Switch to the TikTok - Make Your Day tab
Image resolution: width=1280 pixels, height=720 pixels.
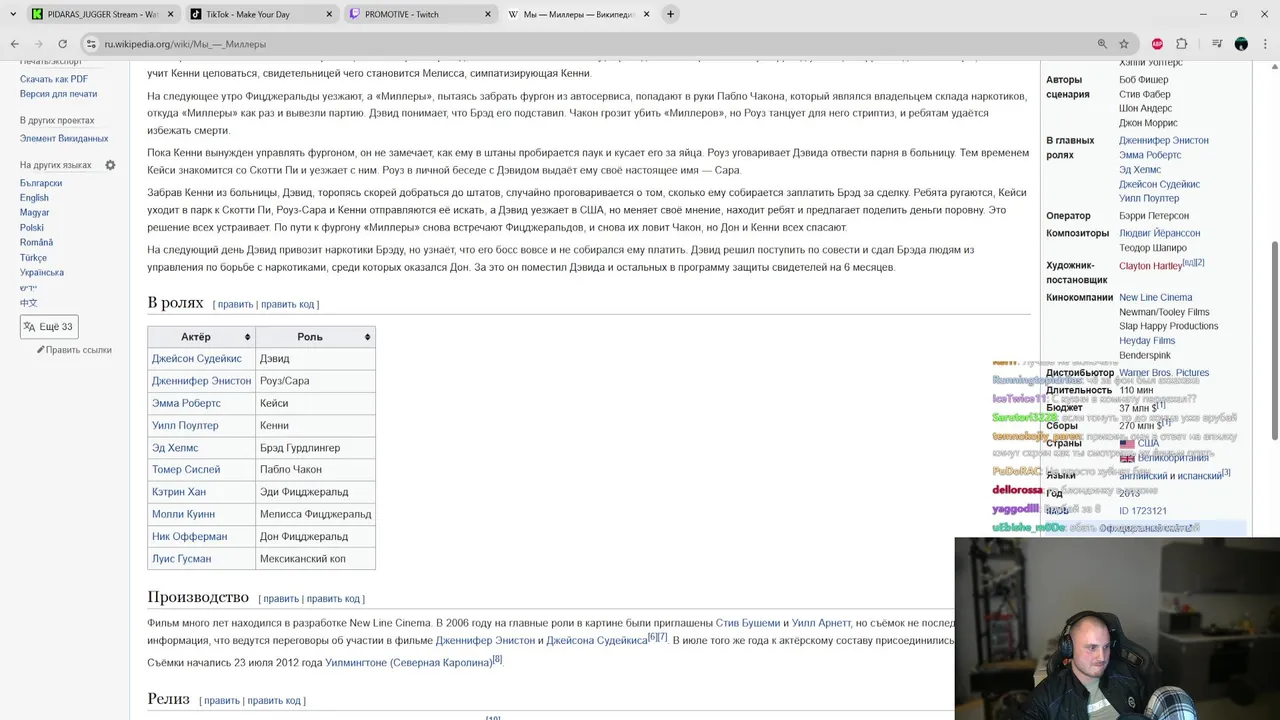coord(260,14)
